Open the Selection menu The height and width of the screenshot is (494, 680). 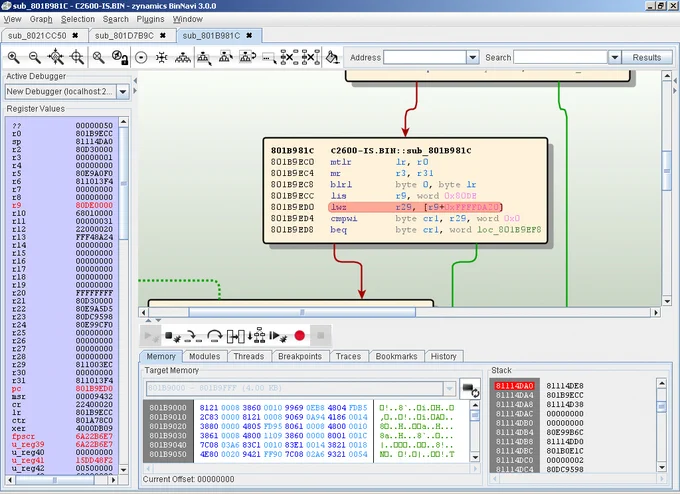[78, 19]
